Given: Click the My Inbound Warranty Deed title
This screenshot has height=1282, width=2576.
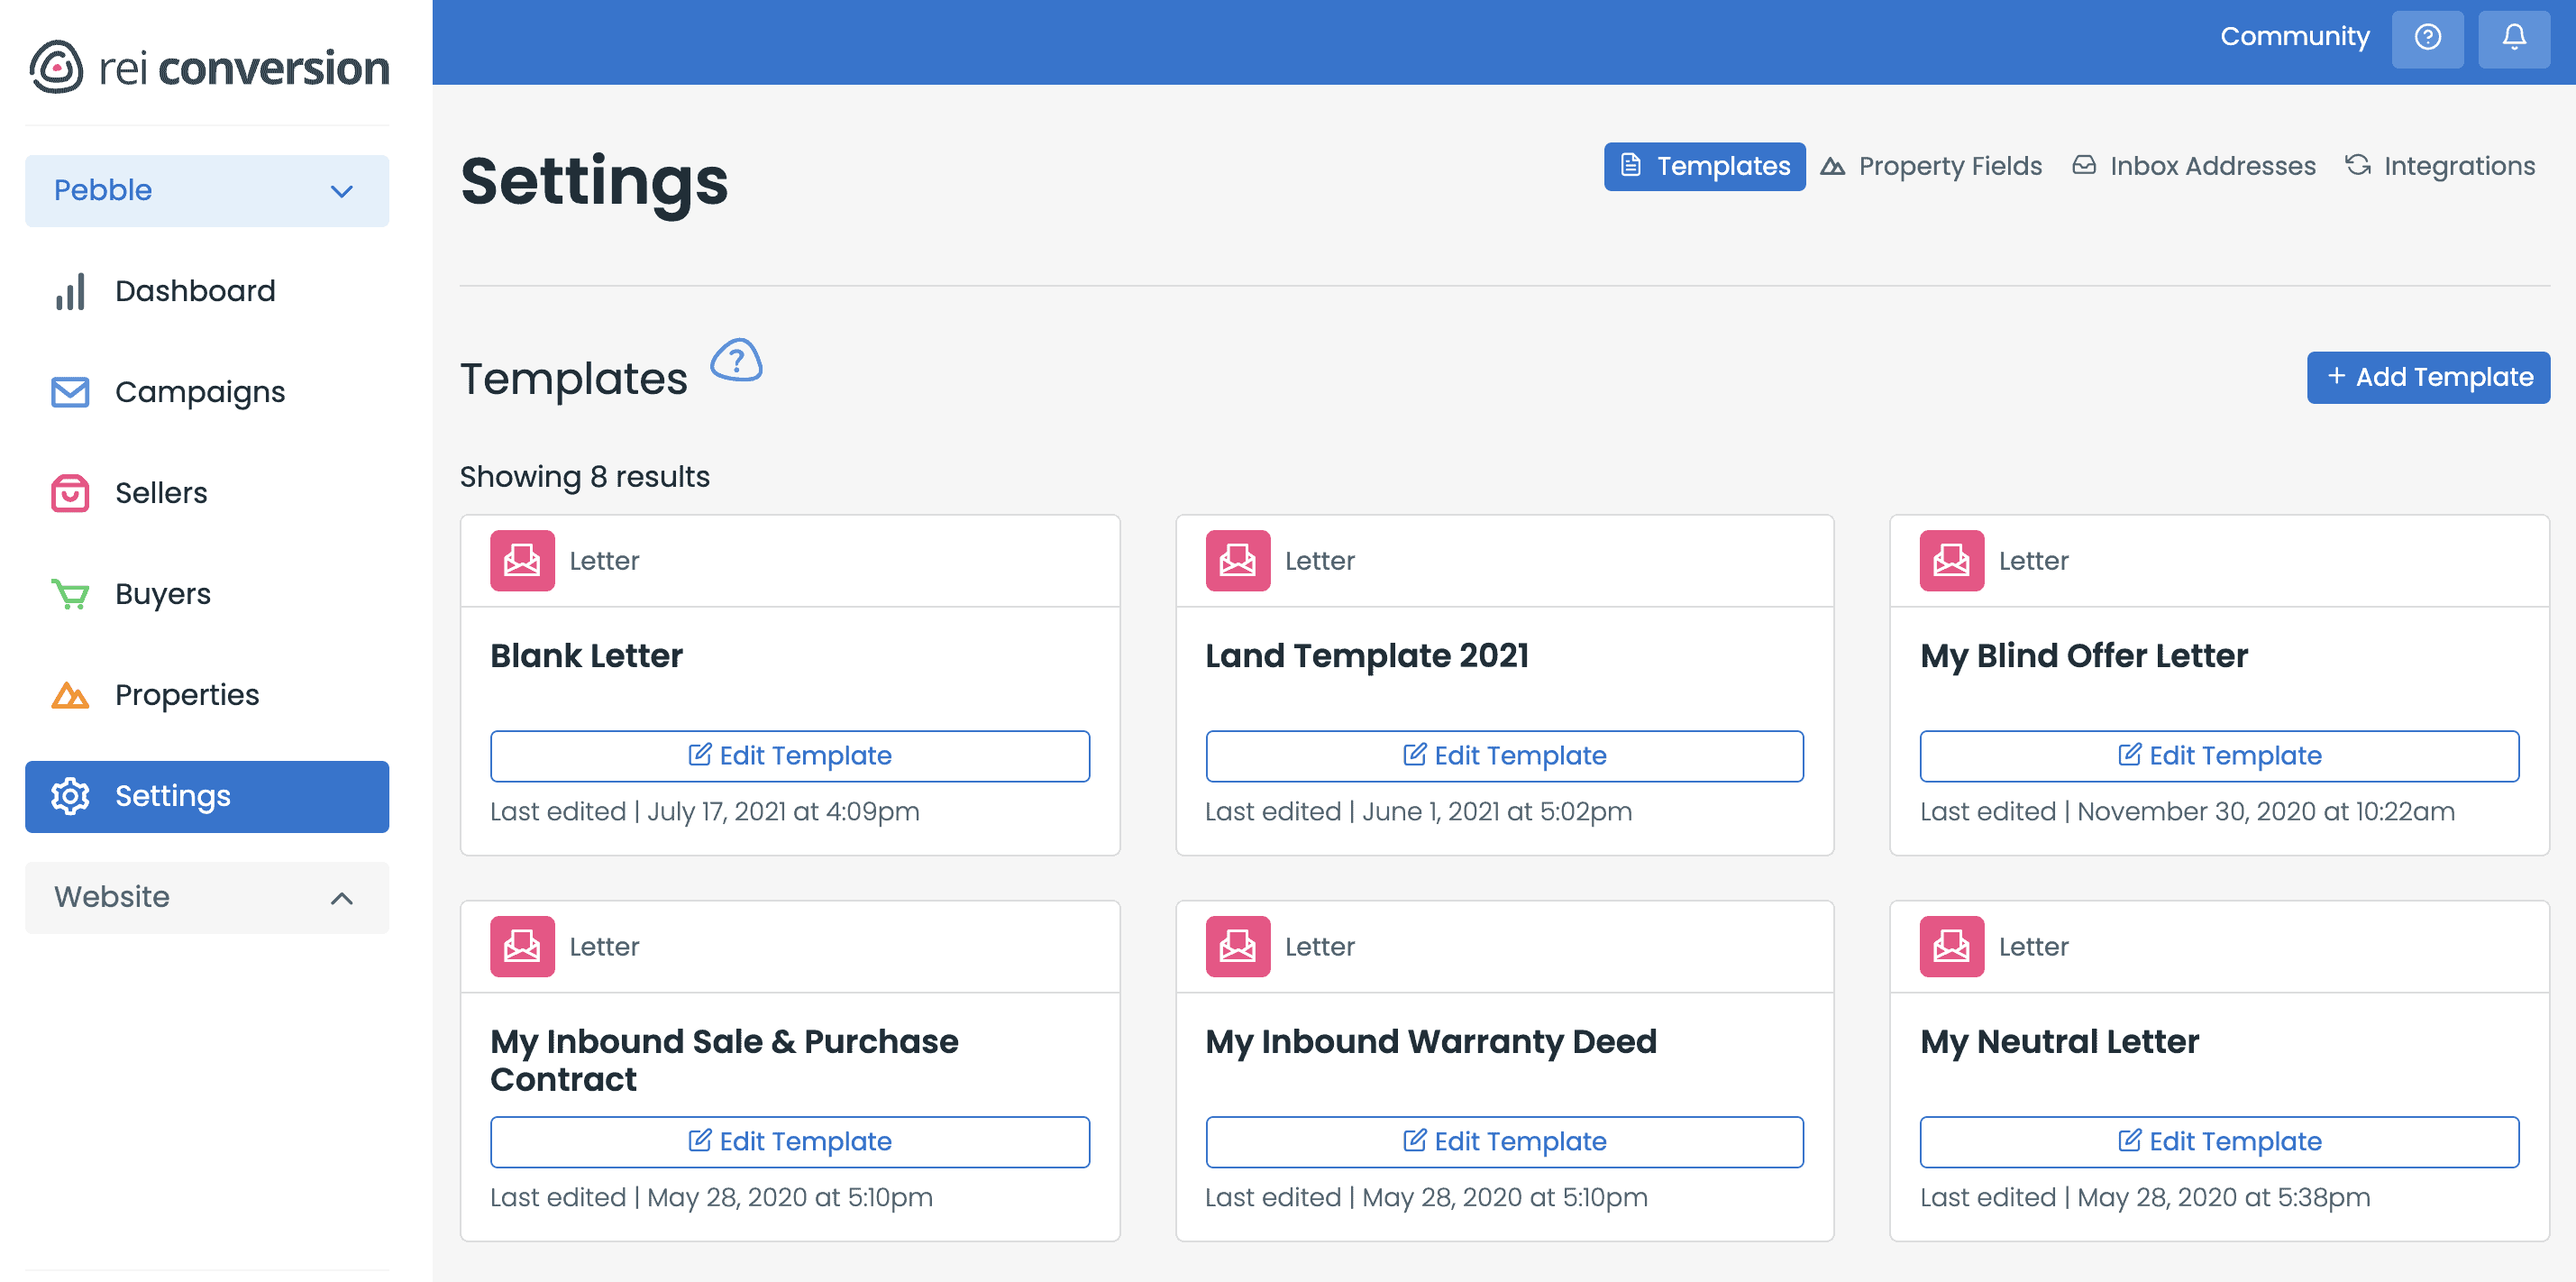Looking at the screenshot, I should 1430,1042.
